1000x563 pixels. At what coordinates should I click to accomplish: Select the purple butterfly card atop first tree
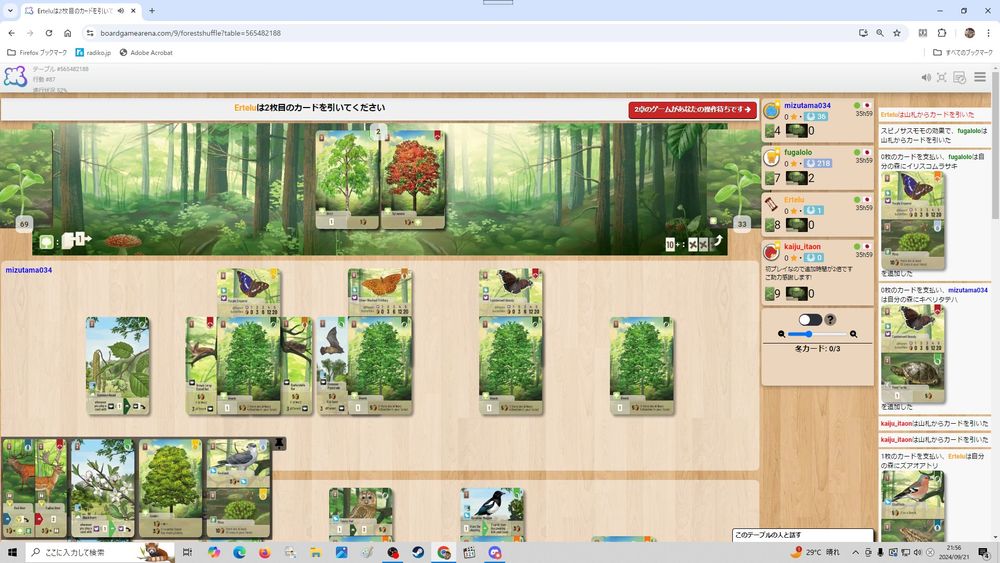[x=249, y=293]
